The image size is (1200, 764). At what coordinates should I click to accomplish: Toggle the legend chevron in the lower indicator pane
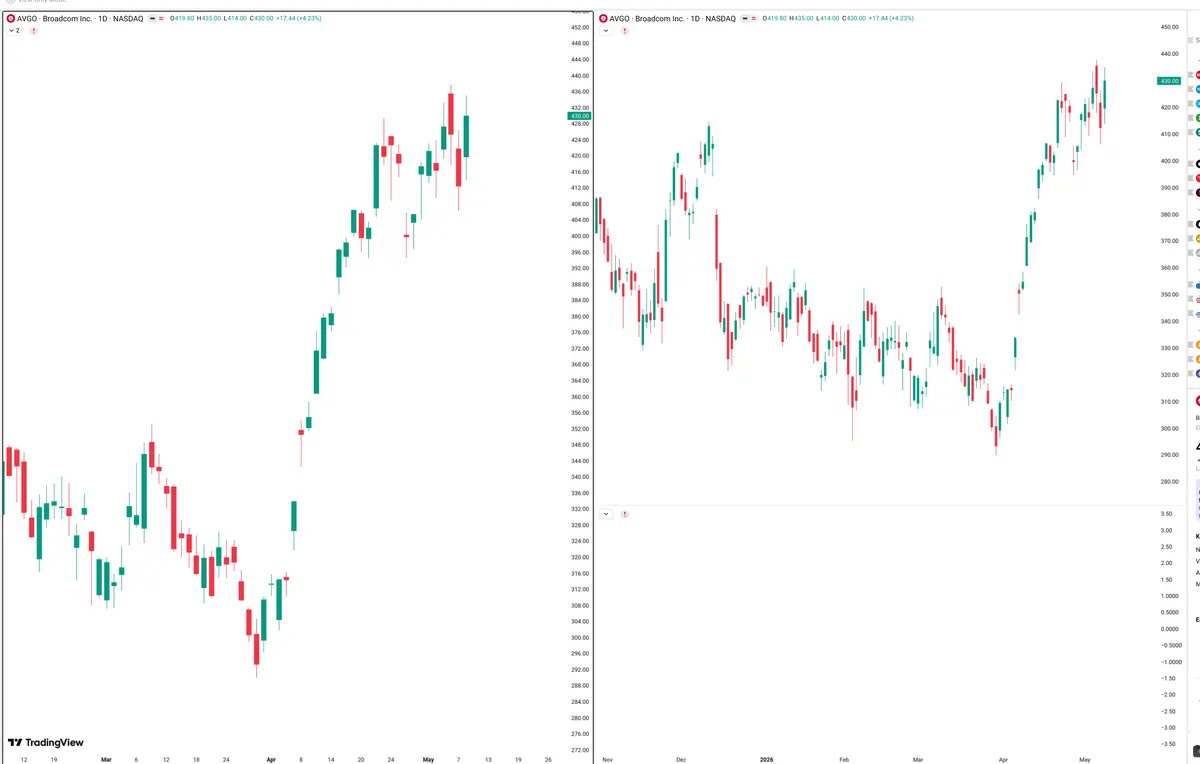[606, 514]
